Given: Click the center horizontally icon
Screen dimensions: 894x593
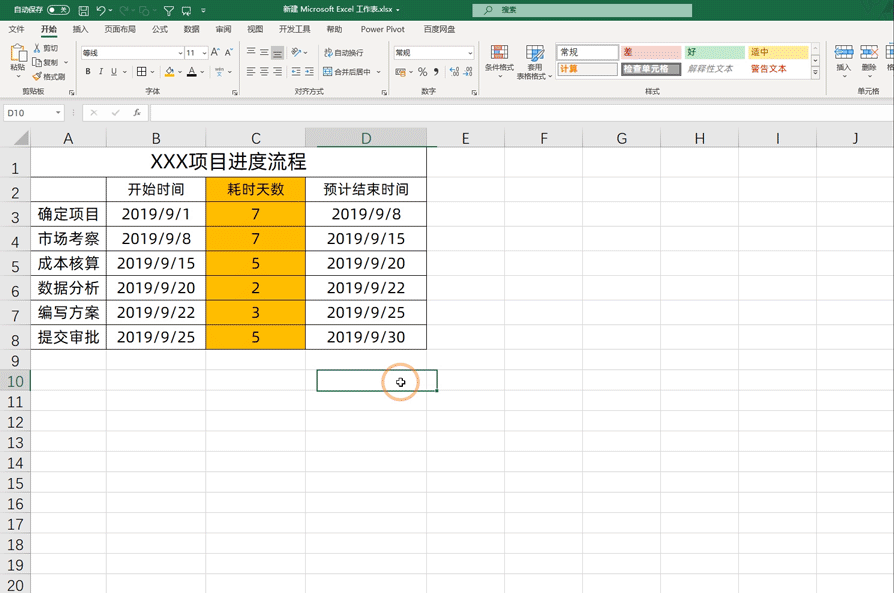Looking at the screenshot, I should 264,71.
